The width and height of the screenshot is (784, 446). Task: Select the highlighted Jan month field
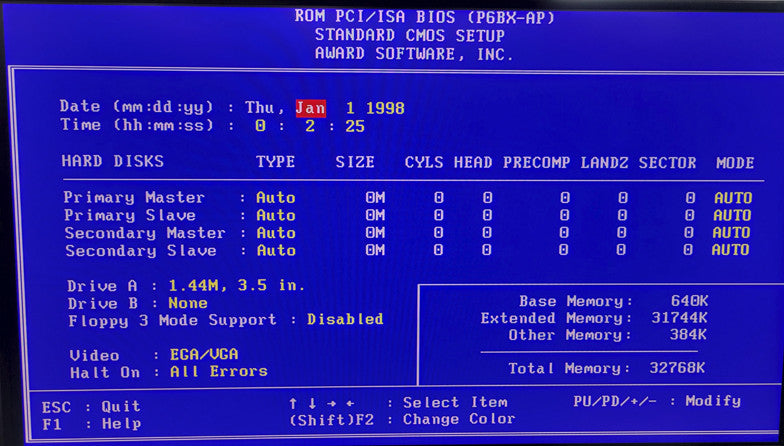[310, 108]
